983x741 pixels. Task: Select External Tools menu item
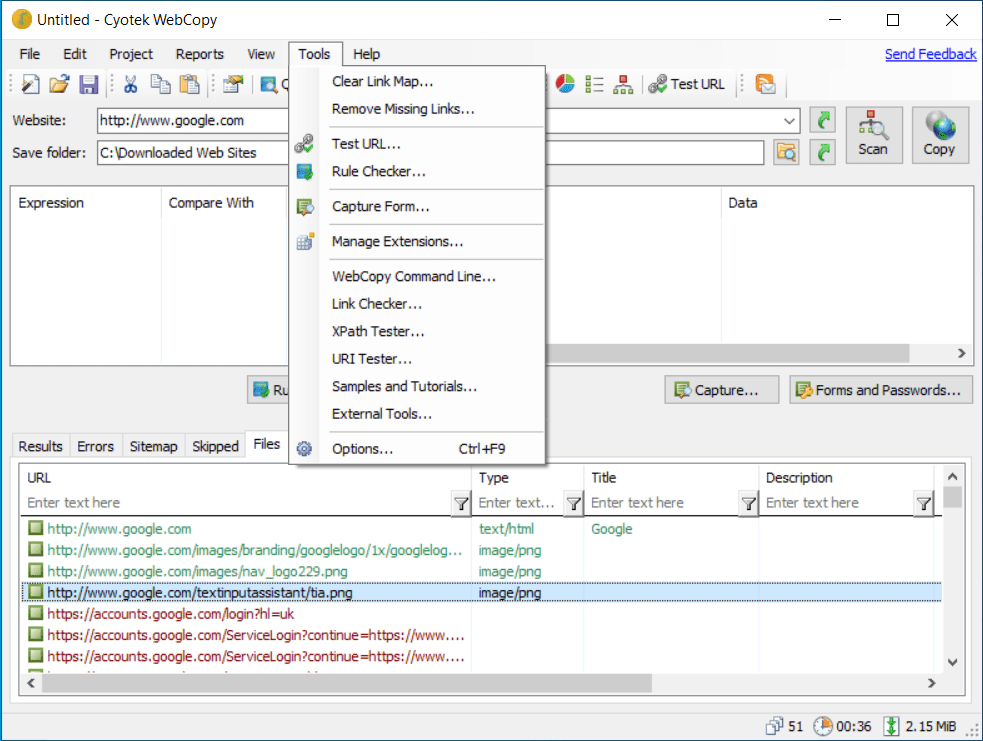[417, 414]
